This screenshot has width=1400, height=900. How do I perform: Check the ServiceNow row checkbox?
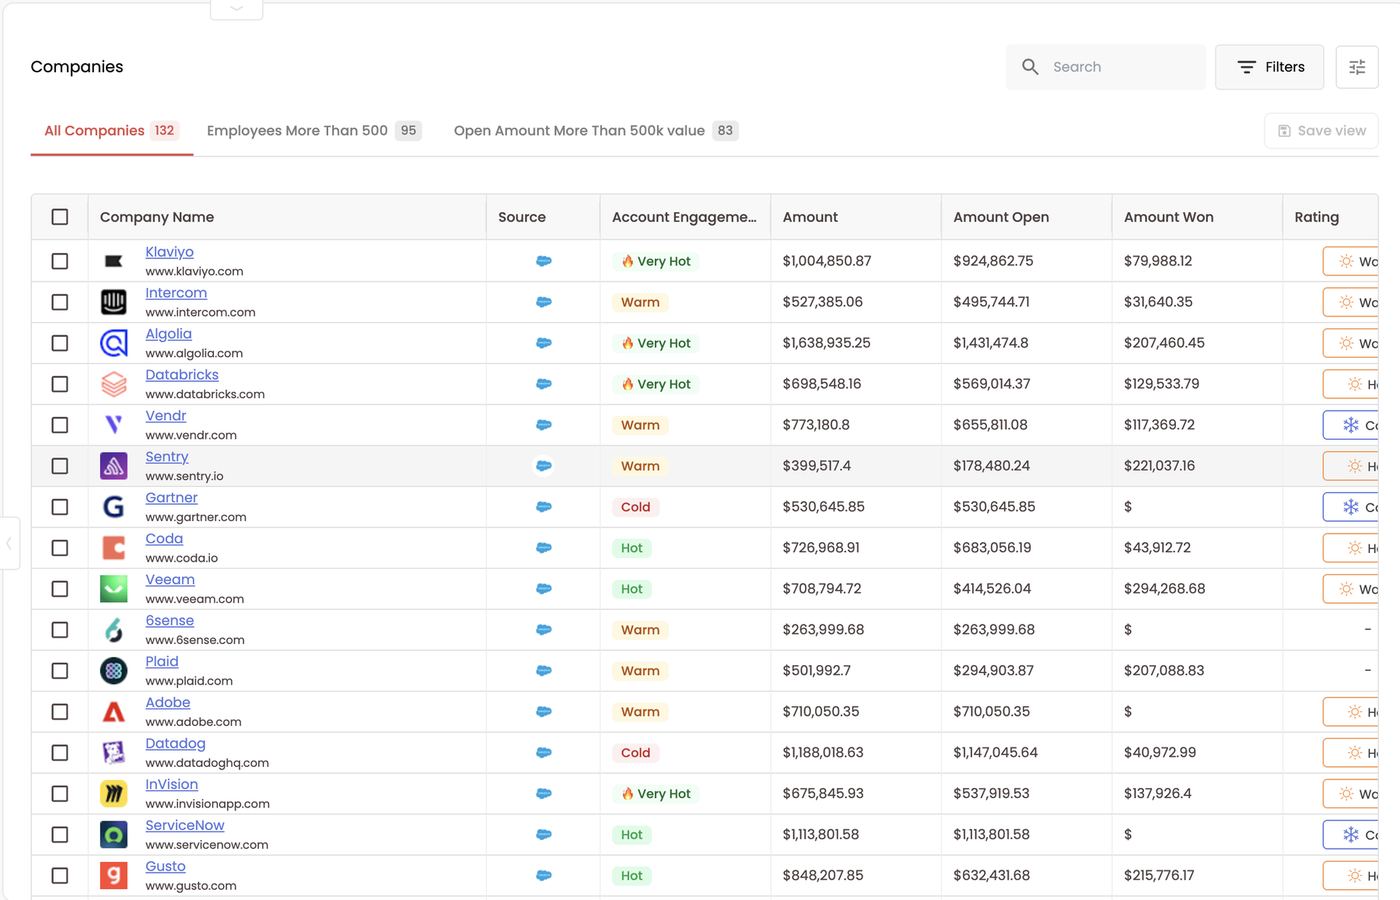[x=60, y=835]
